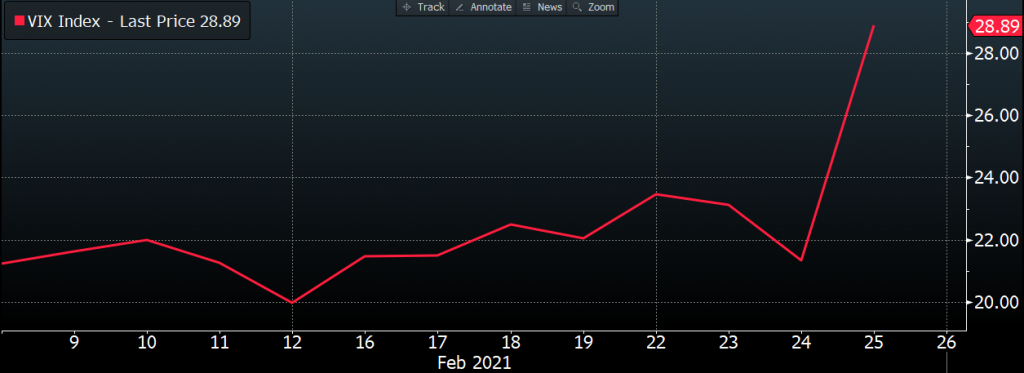
Task: Select the Zoom tool
Action: click(x=592, y=7)
